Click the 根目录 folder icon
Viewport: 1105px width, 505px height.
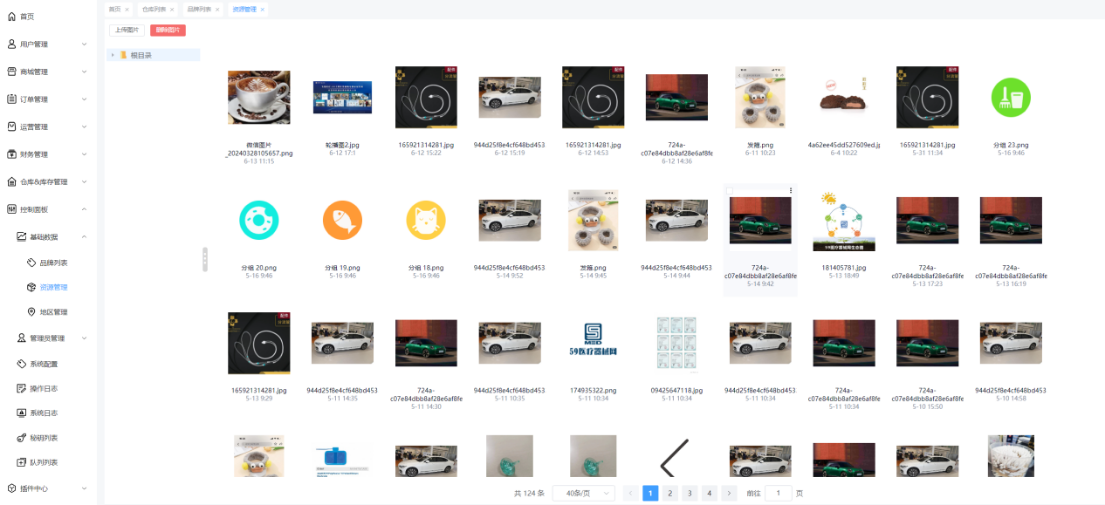pos(123,54)
